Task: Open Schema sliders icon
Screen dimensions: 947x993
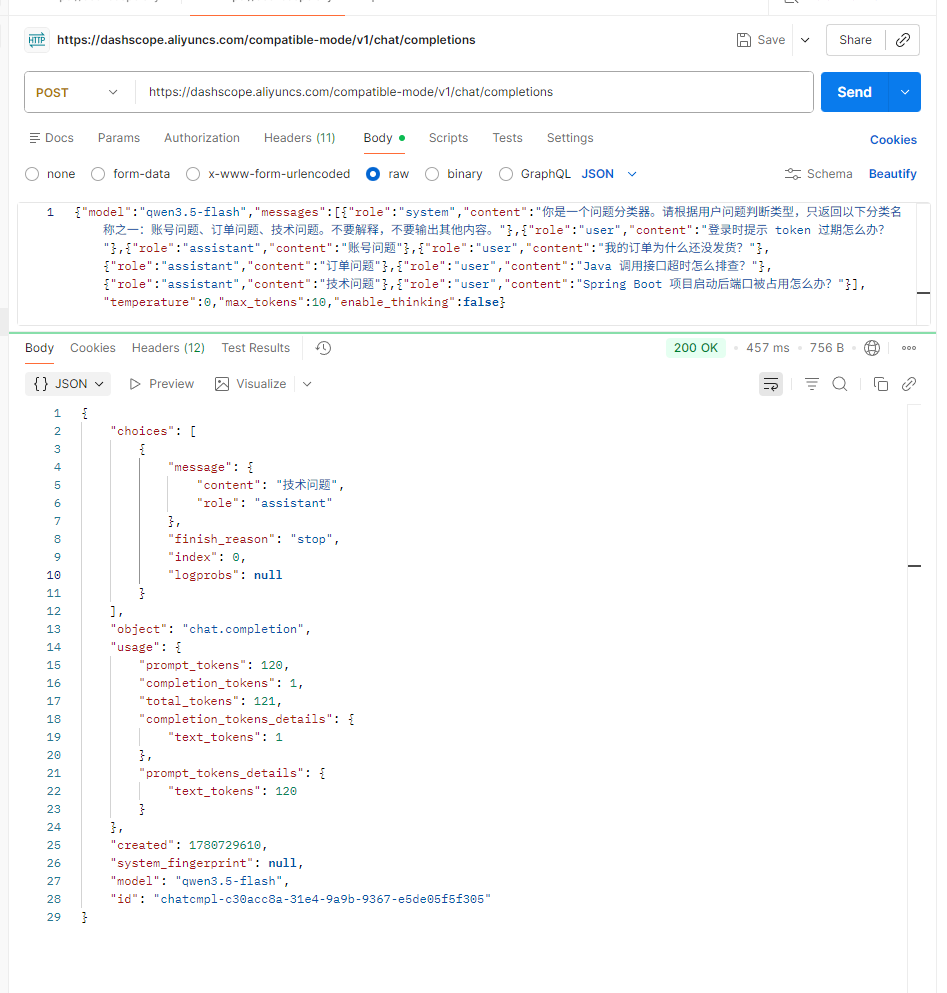Action: coord(792,174)
